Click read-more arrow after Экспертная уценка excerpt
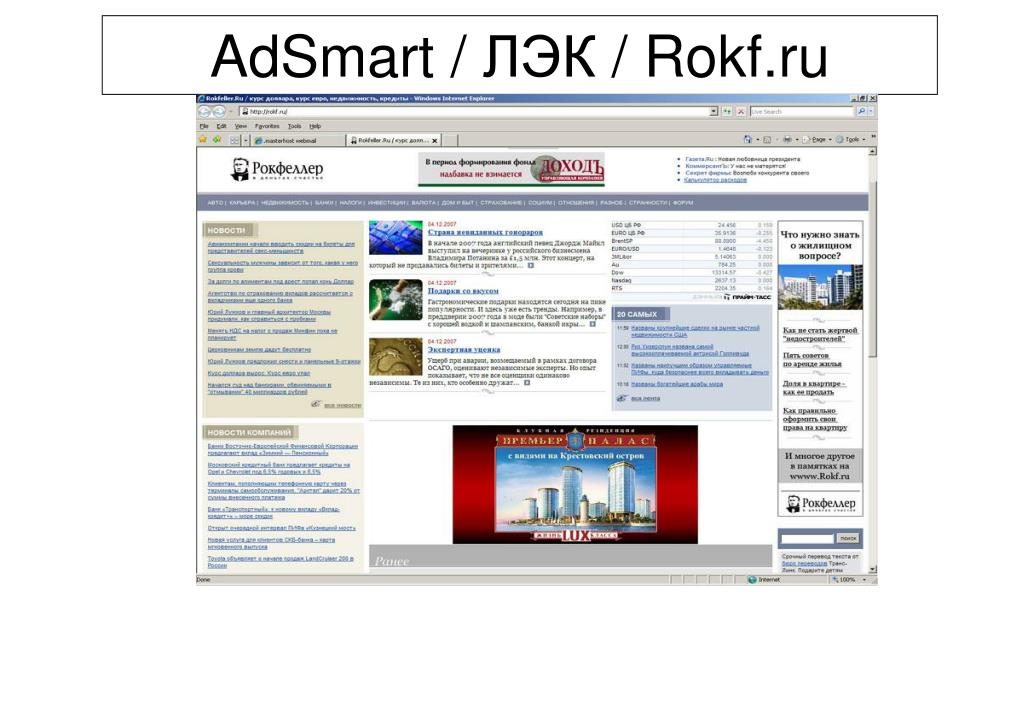 [527, 383]
